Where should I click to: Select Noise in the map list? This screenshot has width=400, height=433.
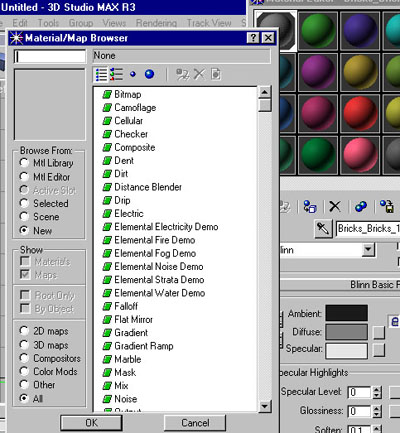(126, 399)
